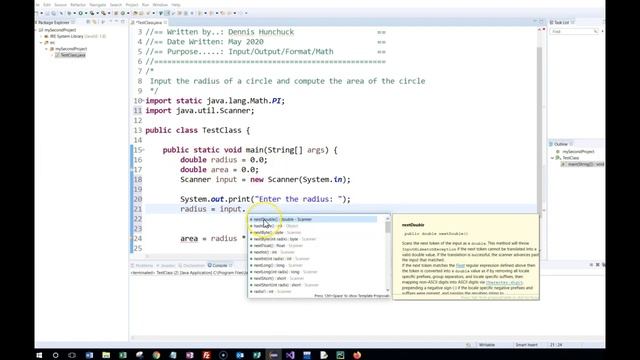Switch to Eclipse taskbar icon
Viewport: 640px width, 360px height.
point(273,355)
